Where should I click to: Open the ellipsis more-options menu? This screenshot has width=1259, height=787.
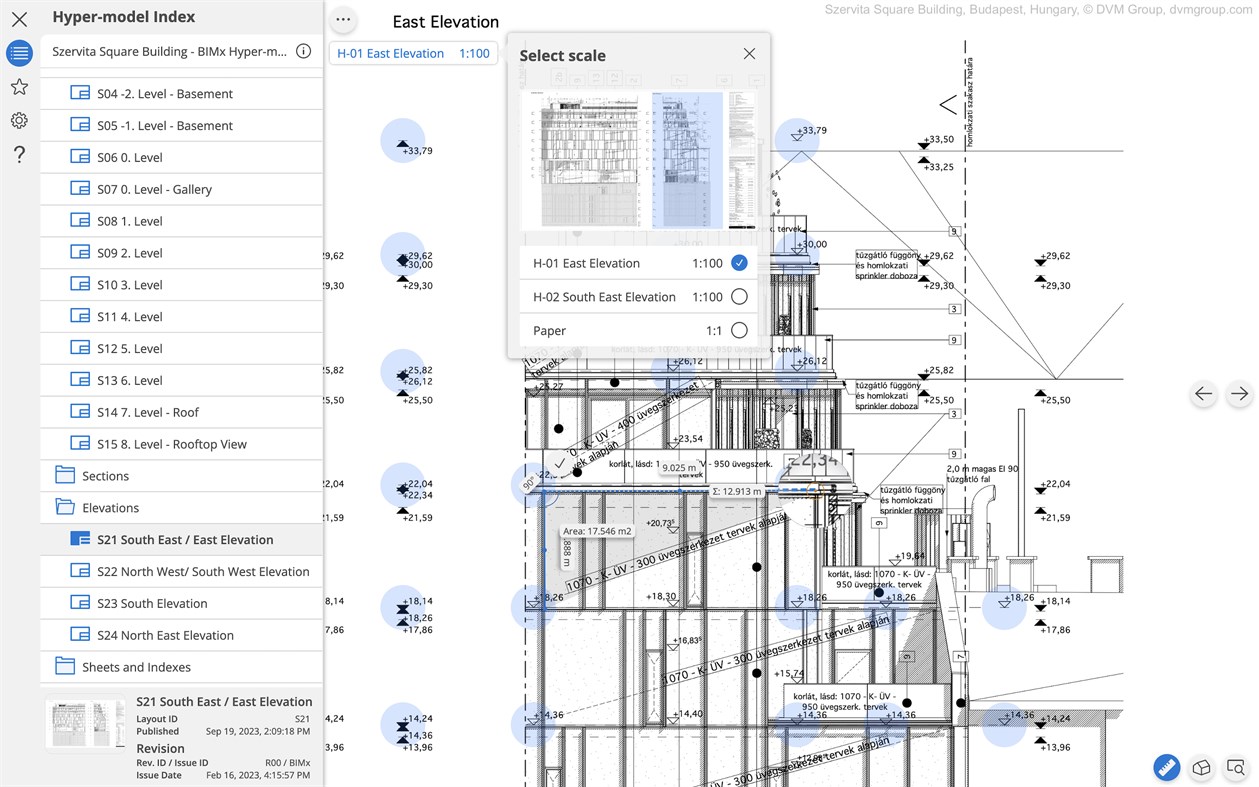tap(343, 19)
